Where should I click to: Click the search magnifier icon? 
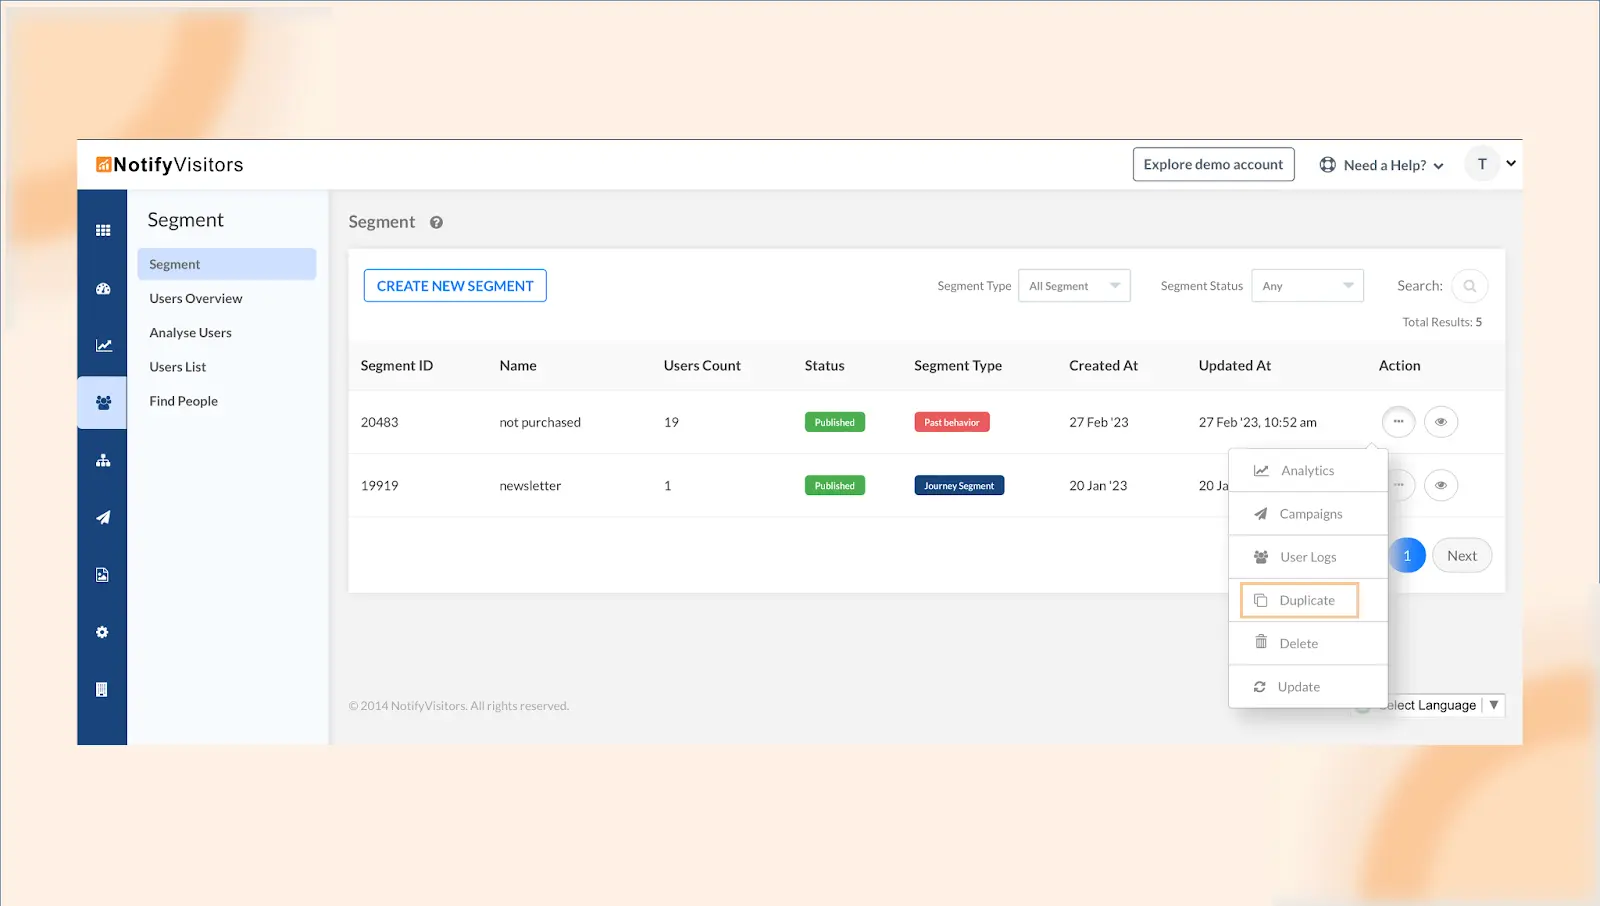click(x=1469, y=286)
